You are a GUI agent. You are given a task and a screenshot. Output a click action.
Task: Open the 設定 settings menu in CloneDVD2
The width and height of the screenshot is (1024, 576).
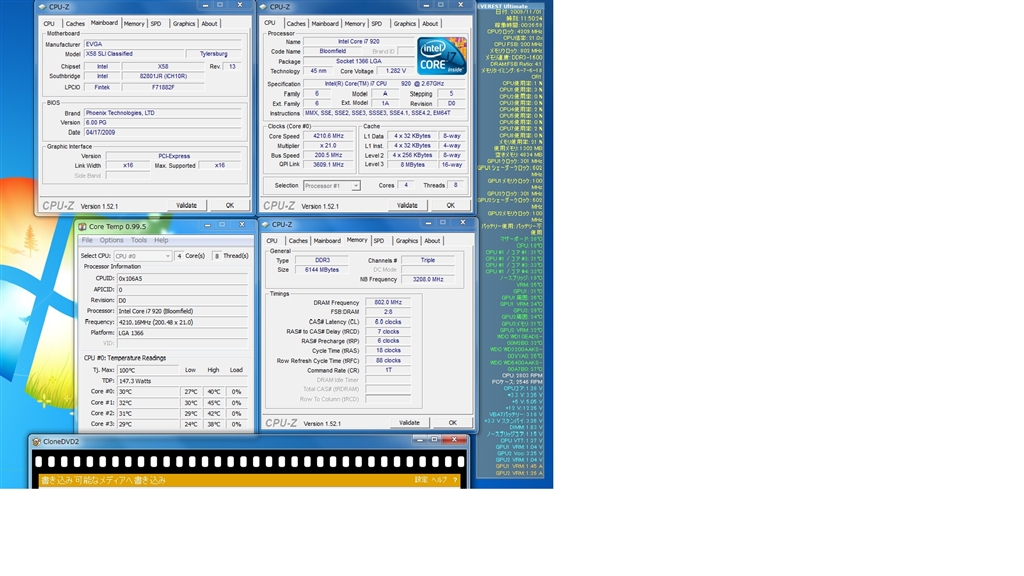[421, 480]
